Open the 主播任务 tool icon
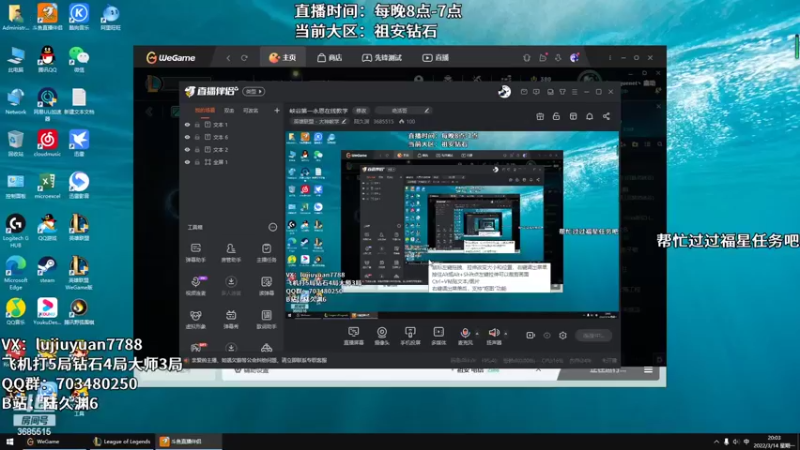The width and height of the screenshot is (800, 450). (x=266, y=252)
